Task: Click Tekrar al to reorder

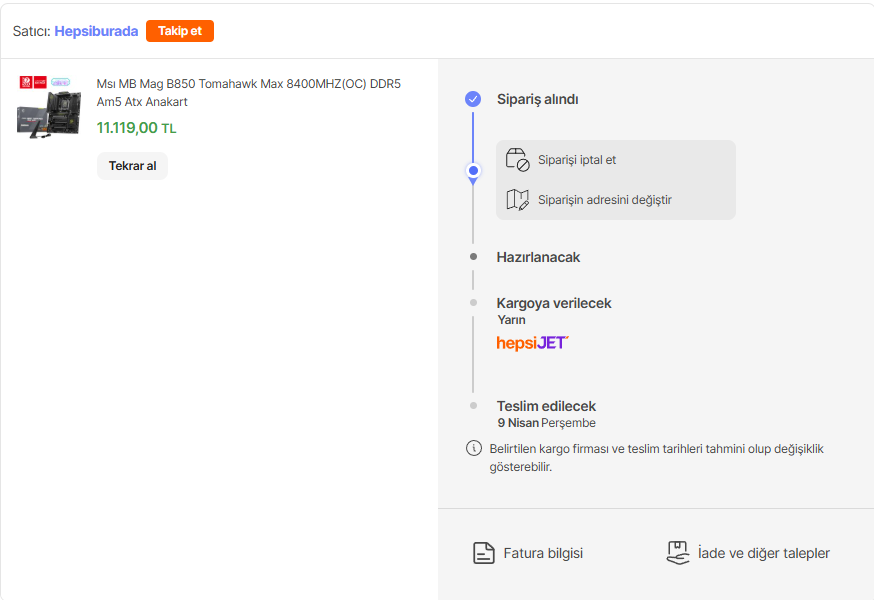Action: click(132, 166)
